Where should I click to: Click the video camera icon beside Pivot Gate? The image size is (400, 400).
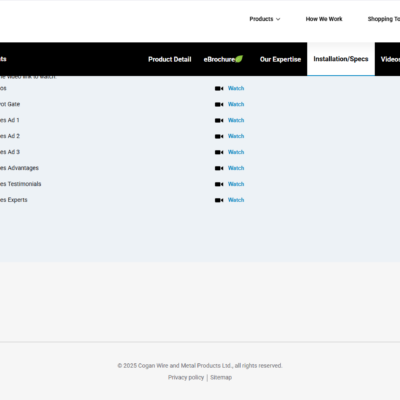pyautogui.click(x=219, y=104)
